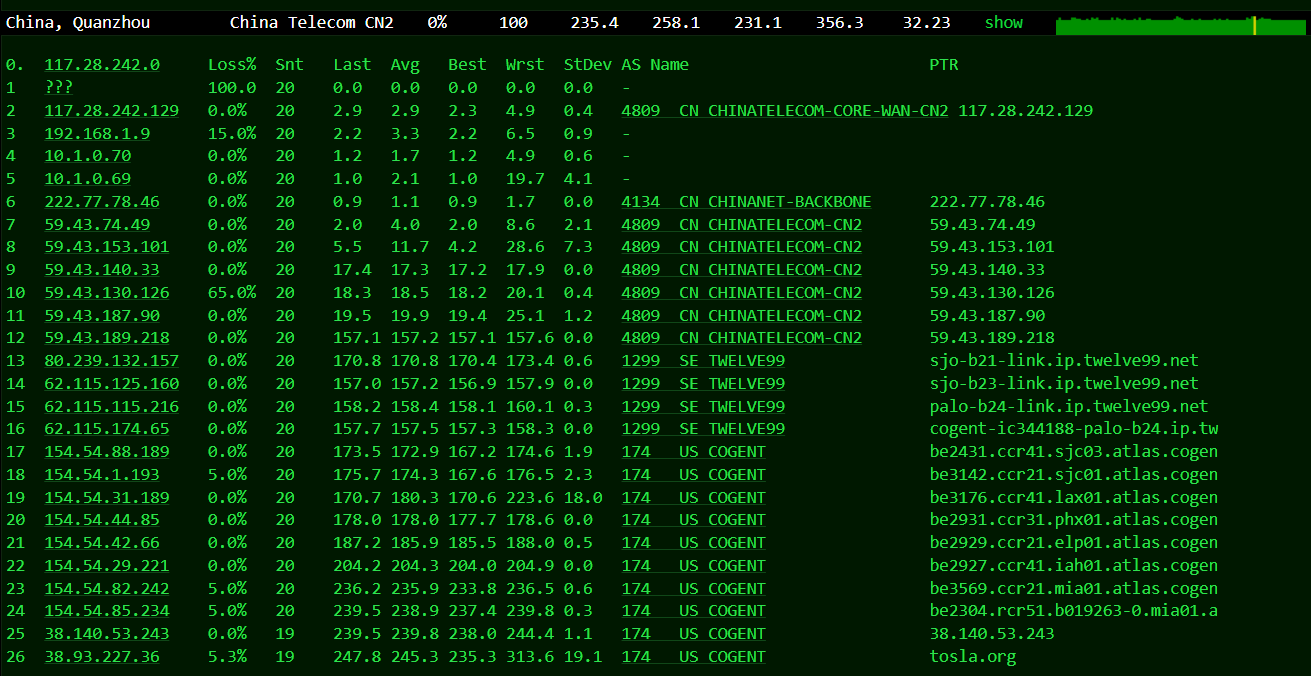The width and height of the screenshot is (1311, 676).
Task: Open hop IP 38.93.227.36 link
Action: (102, 656)
